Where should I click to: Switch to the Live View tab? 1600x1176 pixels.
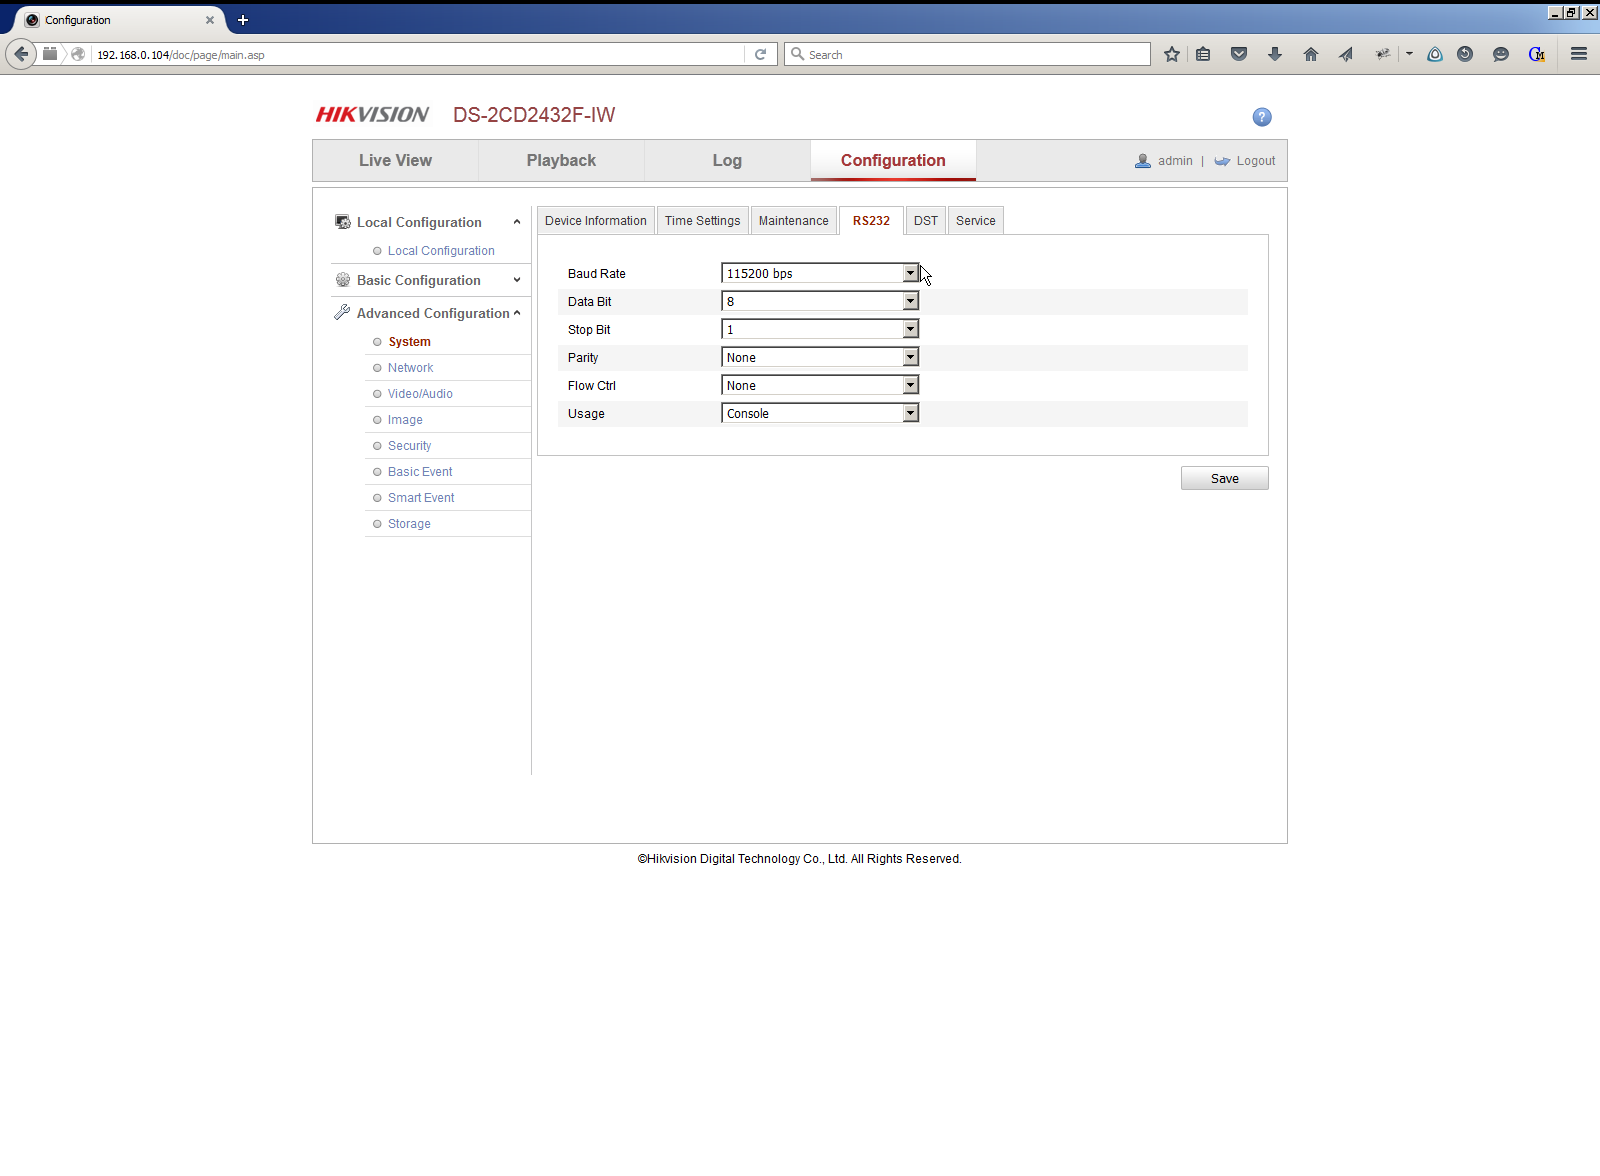coord(396,160)
